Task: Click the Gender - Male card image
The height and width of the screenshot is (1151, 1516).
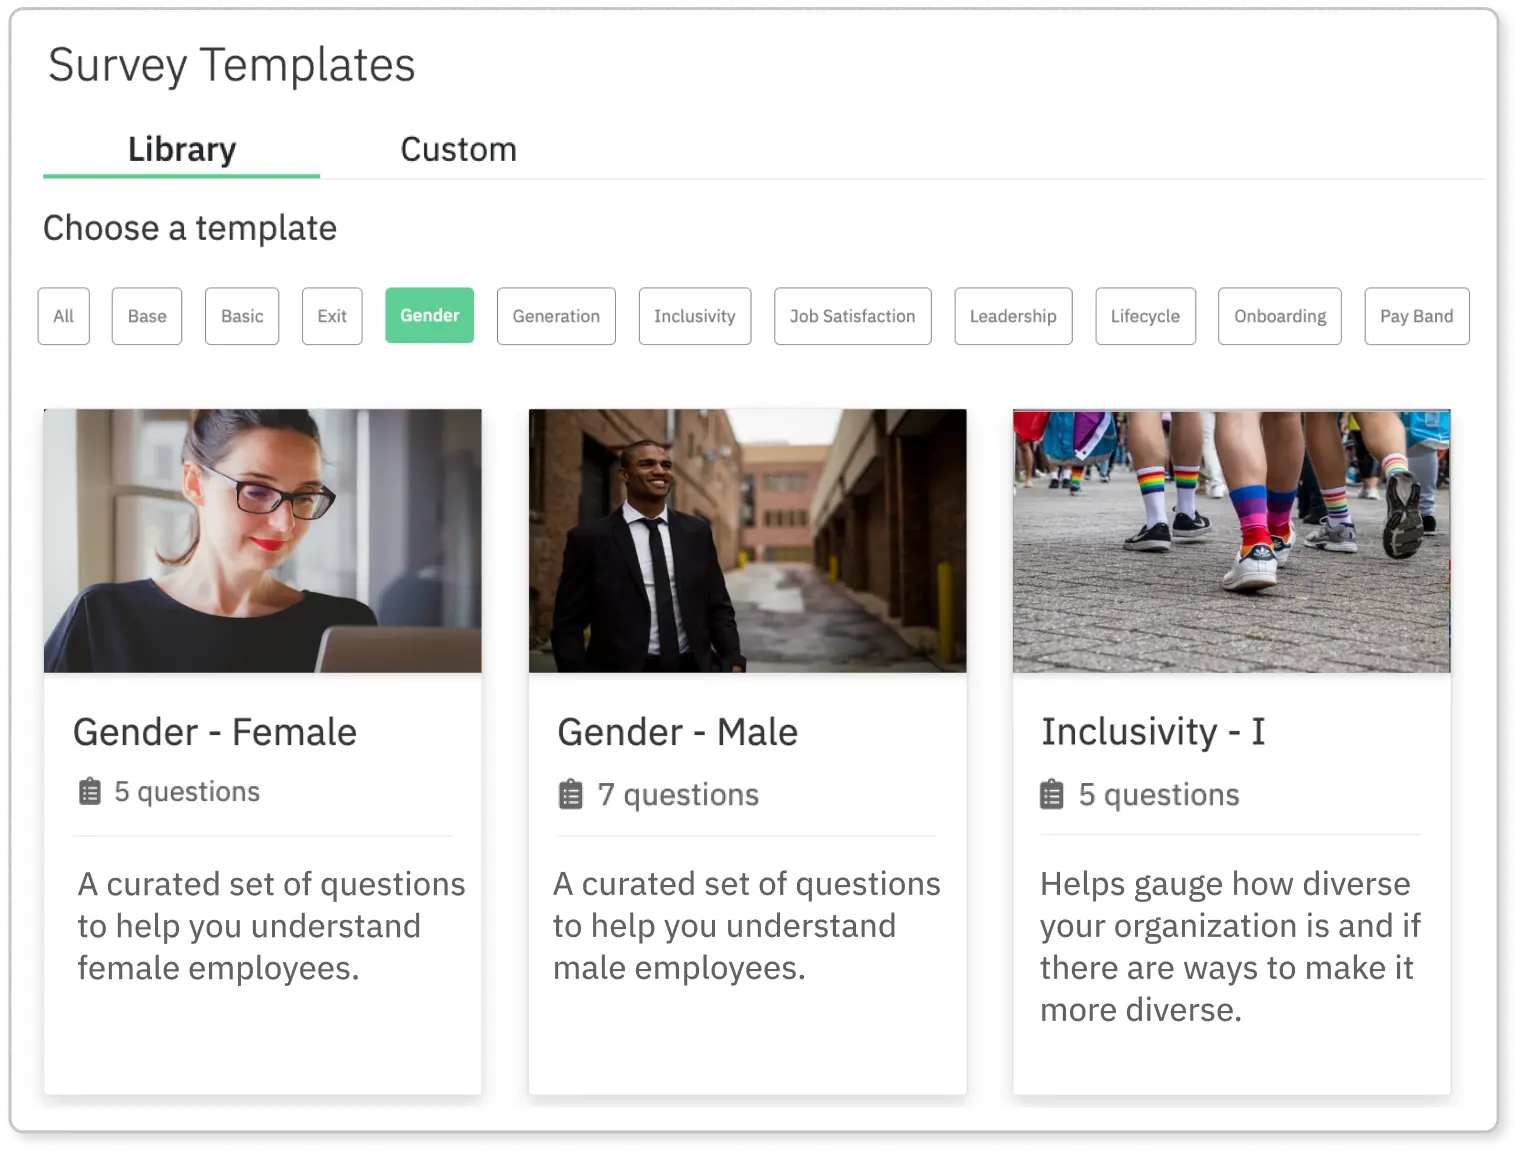Action: tap(747, 540)
